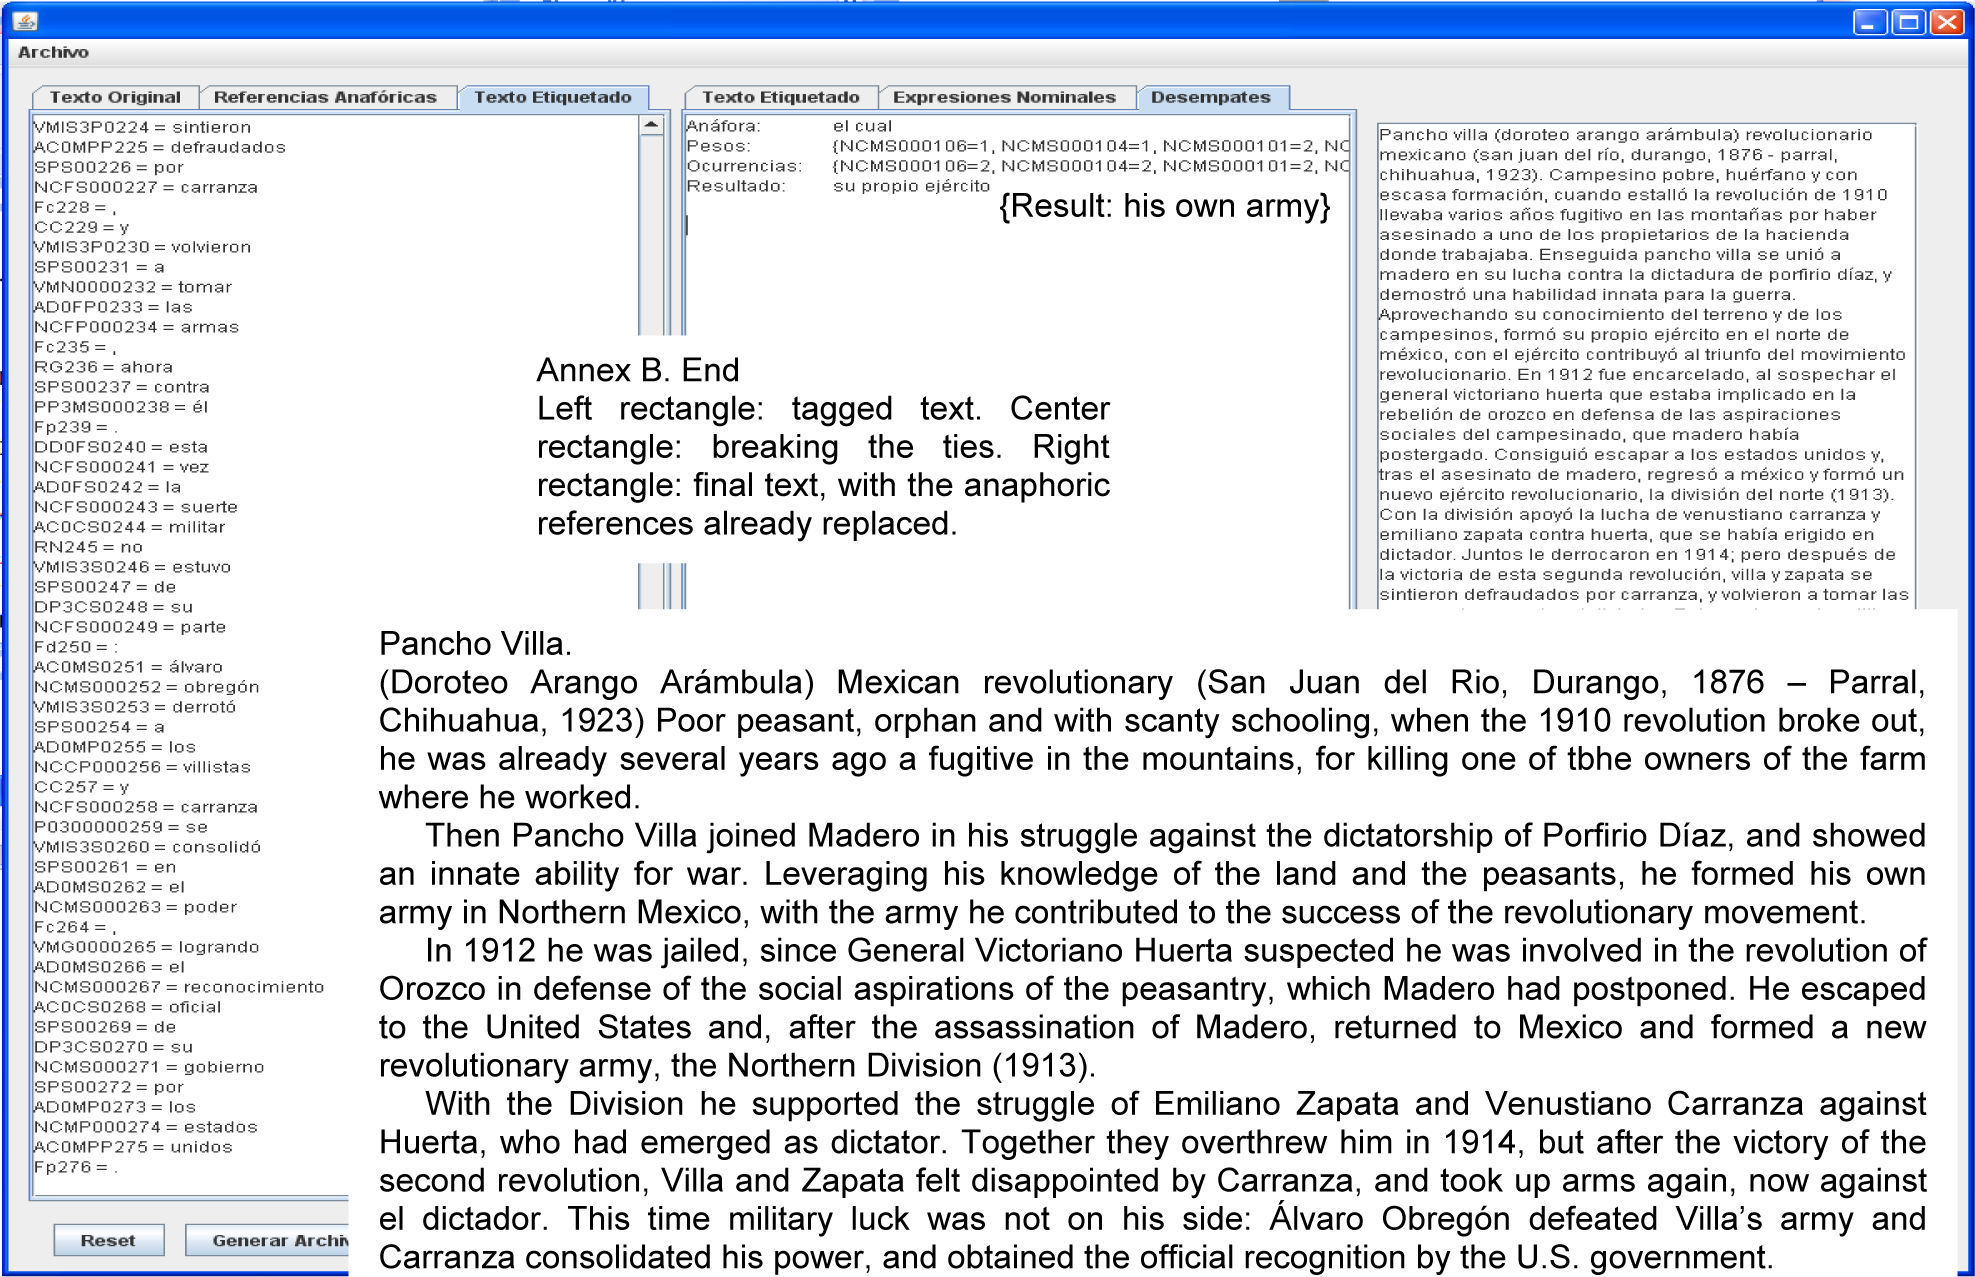
Task: Click the line VMIS3P0224 = sintieron
Action: pyautogui.click(x=142, y=127)
